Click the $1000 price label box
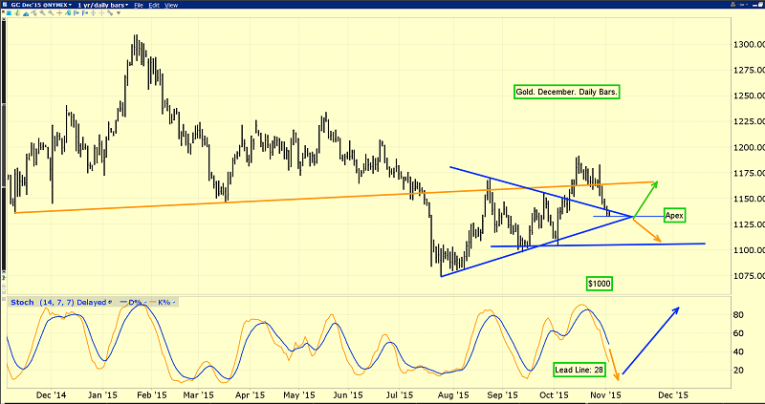Screen dimensions: 765x404 (x=599, y=284)
